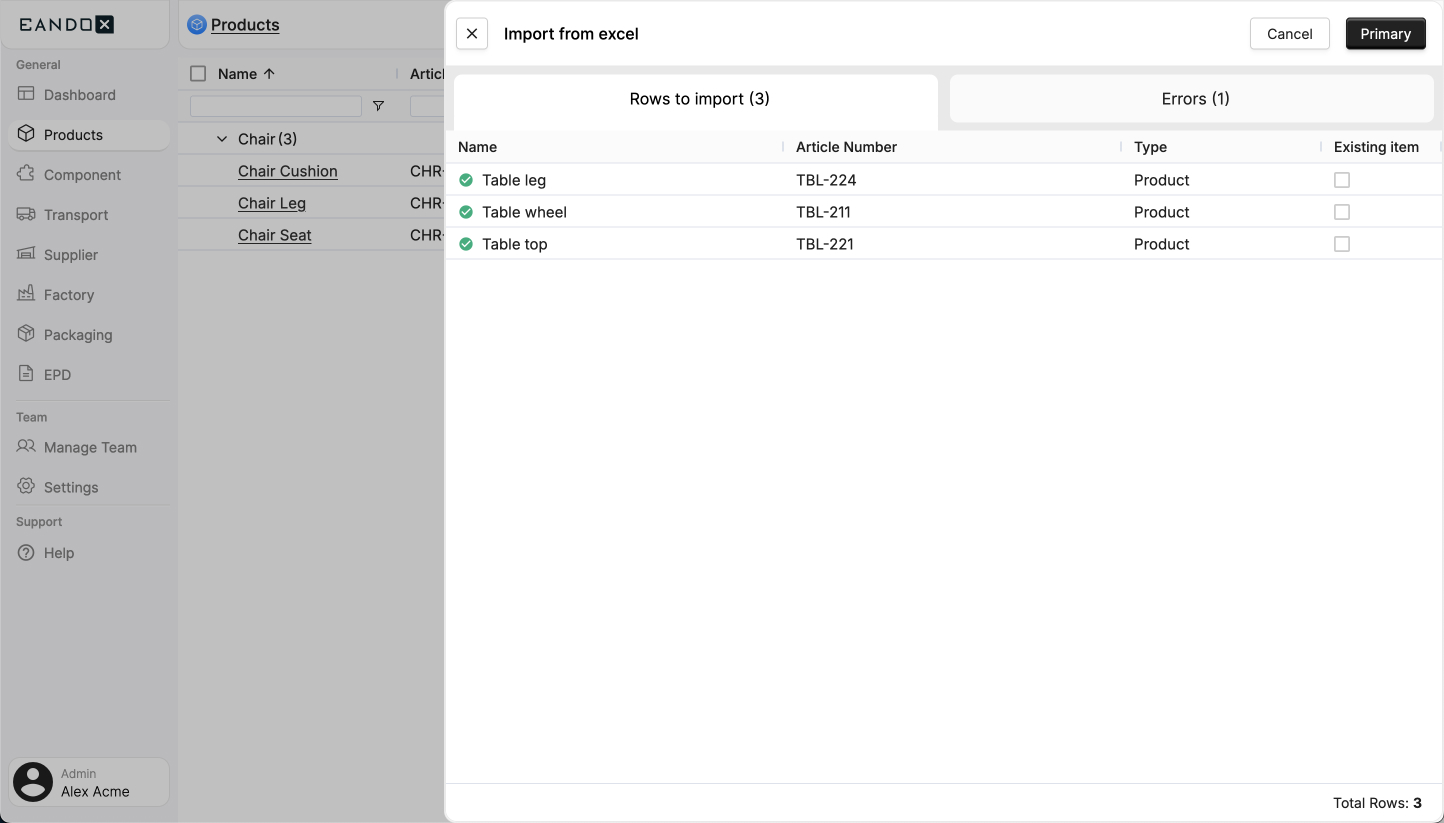Open the Chair Cushion product link
The height and width of the screenshot is (823, 1444).
pos(287,170)
